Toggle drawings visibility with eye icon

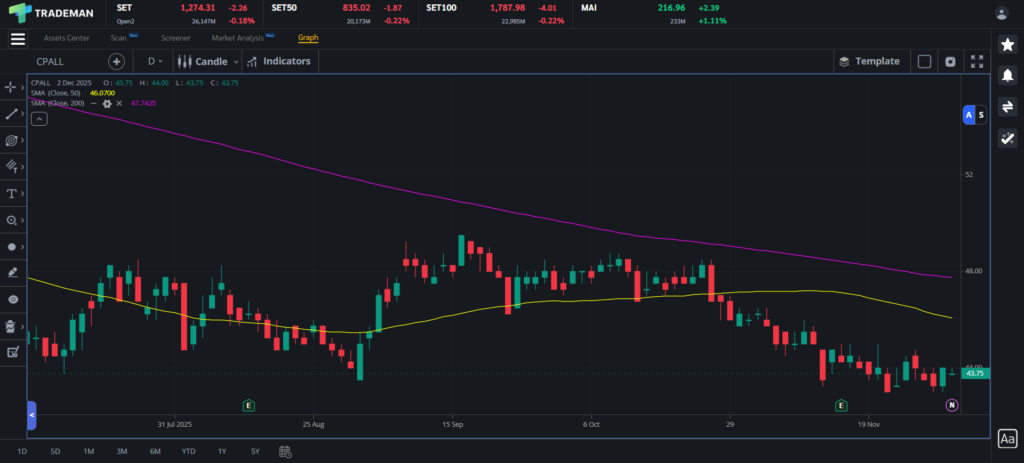[12, 300]
